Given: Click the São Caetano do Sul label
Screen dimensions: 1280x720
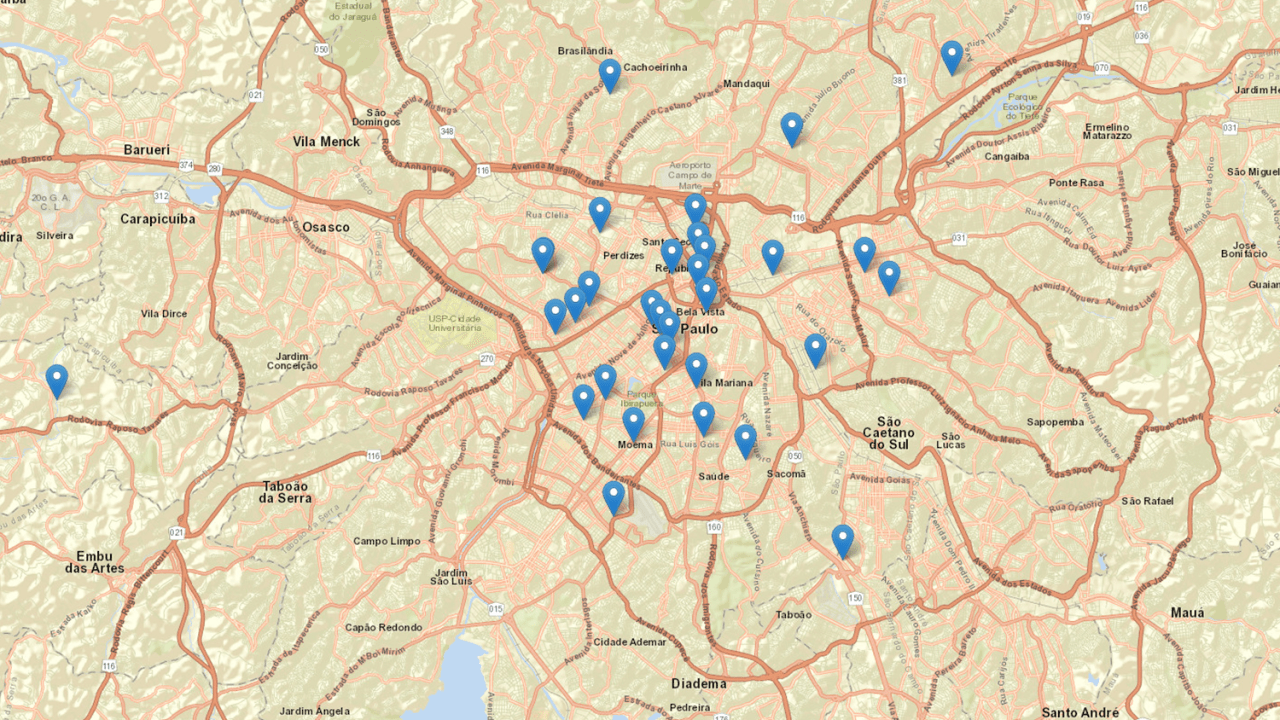Looking at the screenshot, I should click(889, 432).
